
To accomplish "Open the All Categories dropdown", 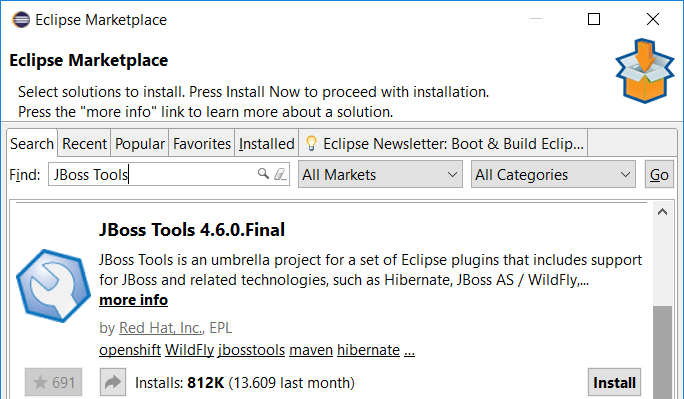I will coord(553,174).
